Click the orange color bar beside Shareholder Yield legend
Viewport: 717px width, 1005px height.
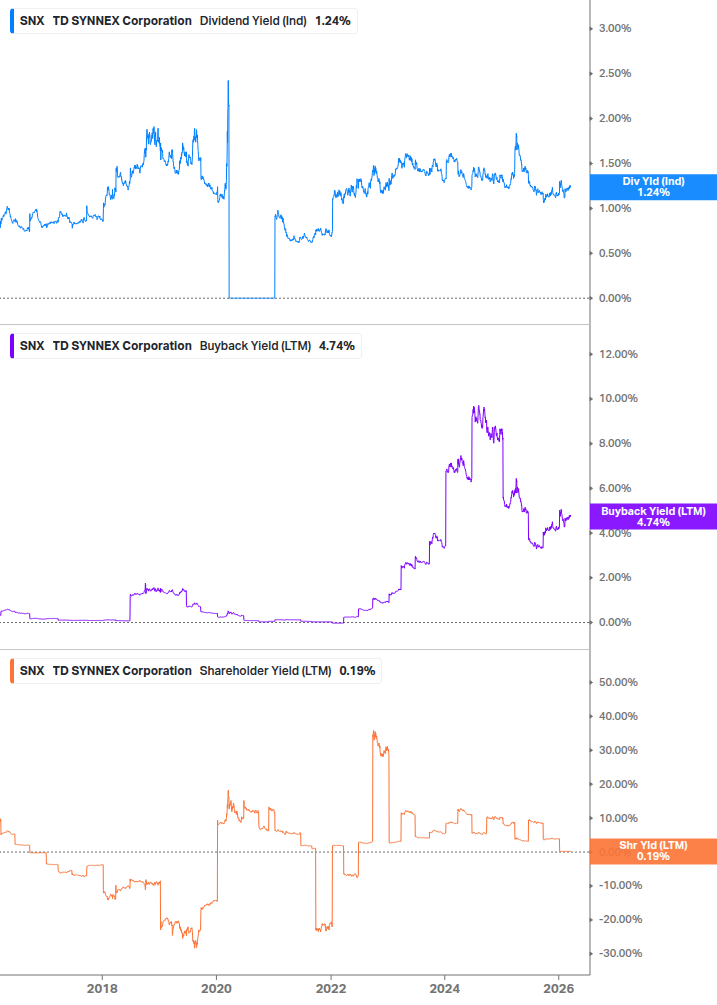pos(12,671)
